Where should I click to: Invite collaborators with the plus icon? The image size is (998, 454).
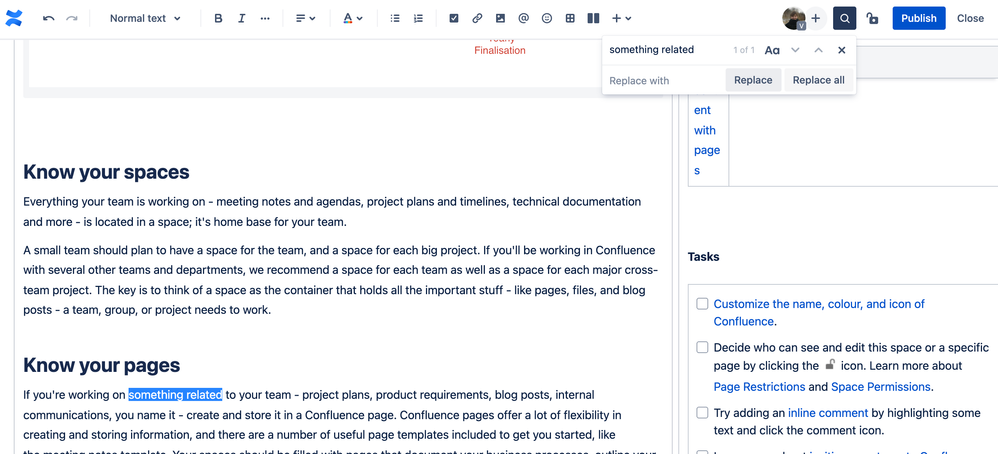click(815, 18)
